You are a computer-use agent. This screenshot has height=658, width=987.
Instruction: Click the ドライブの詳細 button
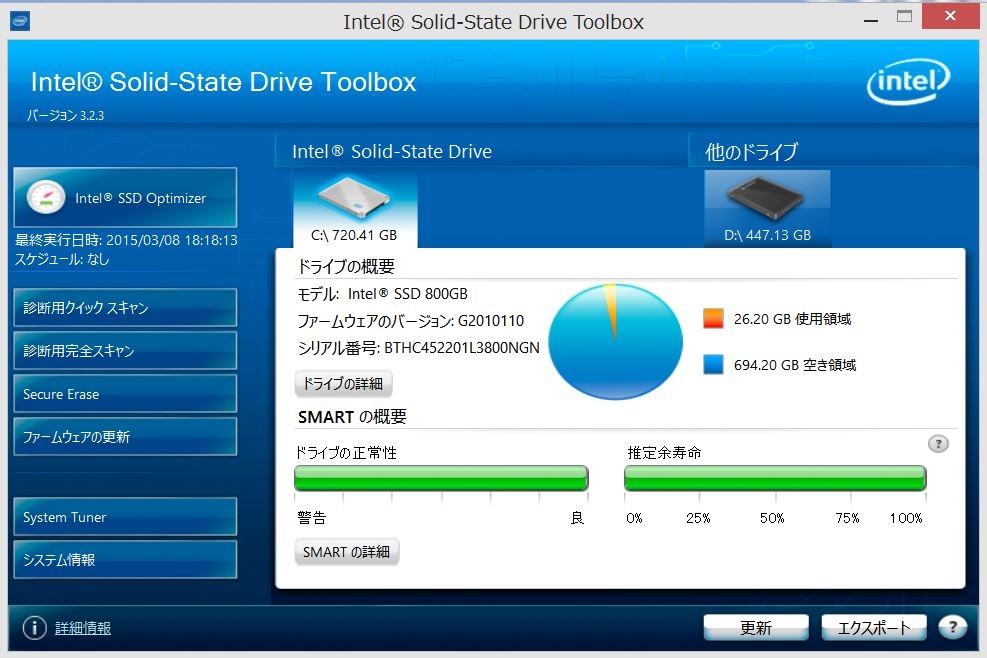[343, 383]
